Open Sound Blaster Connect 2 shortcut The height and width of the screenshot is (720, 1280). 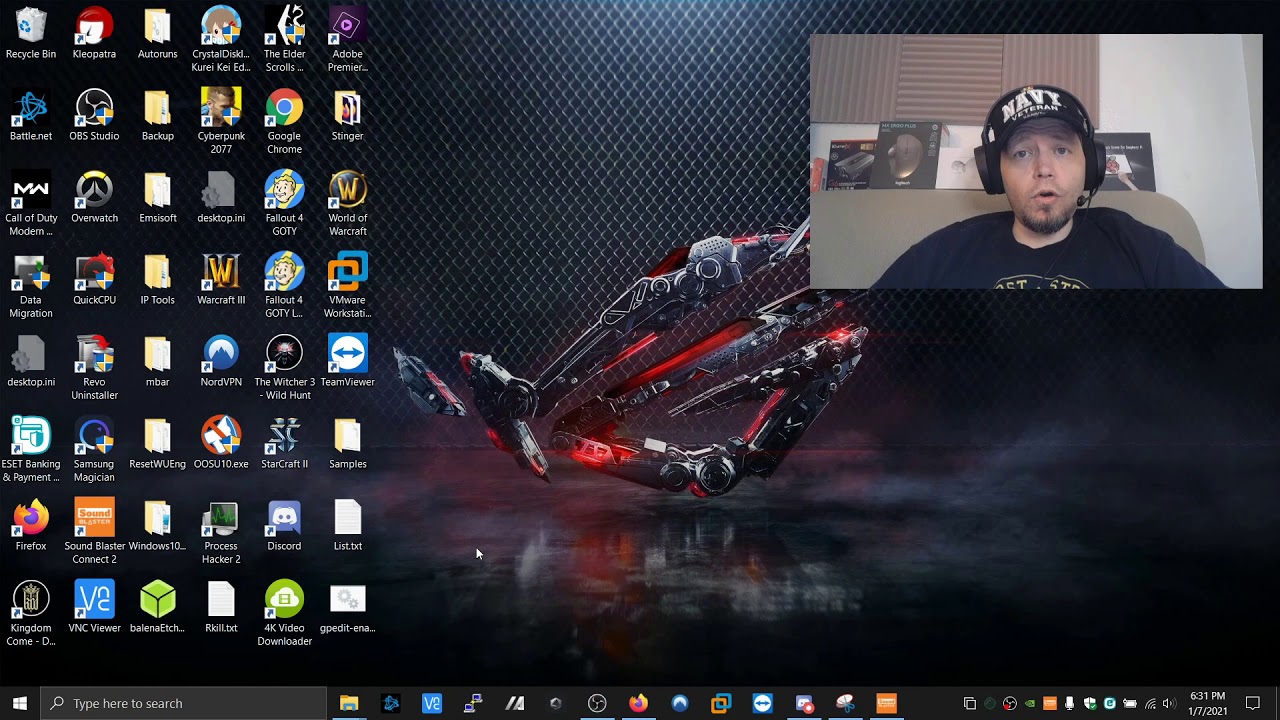tap(94, 532)
